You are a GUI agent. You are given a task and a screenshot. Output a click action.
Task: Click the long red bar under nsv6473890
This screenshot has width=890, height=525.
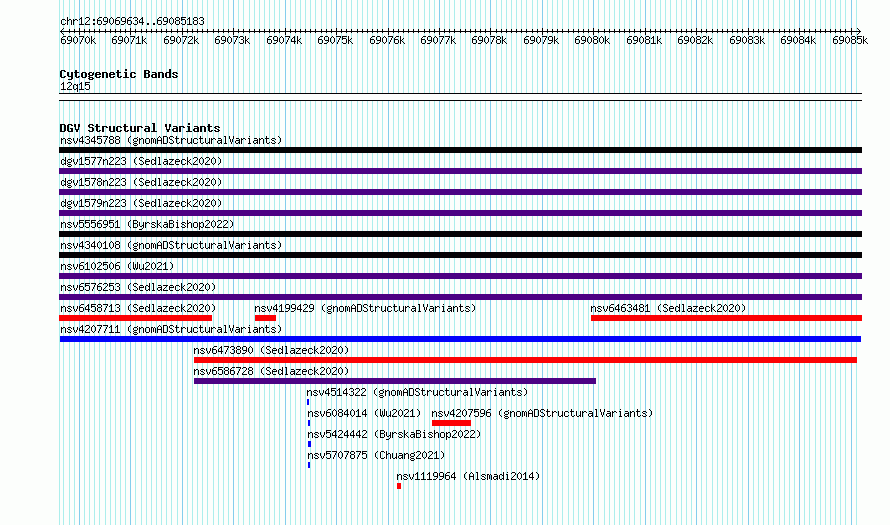click(525, 360)
